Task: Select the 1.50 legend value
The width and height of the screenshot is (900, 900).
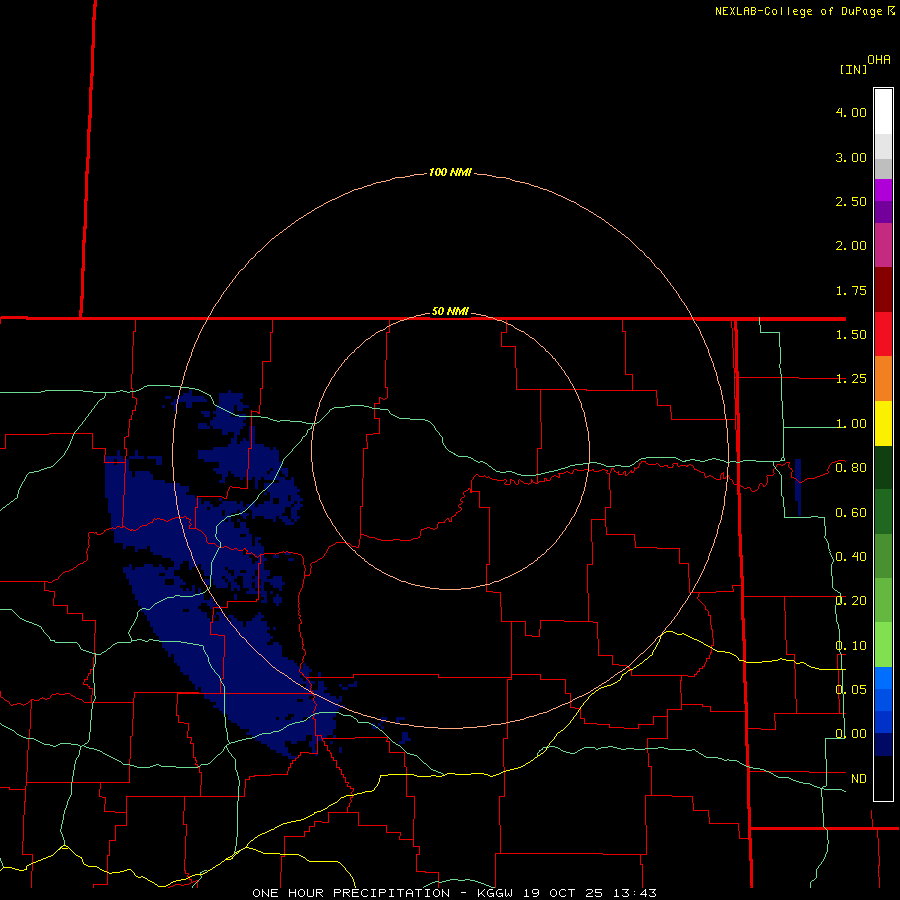Action: (x=851, y=335)
